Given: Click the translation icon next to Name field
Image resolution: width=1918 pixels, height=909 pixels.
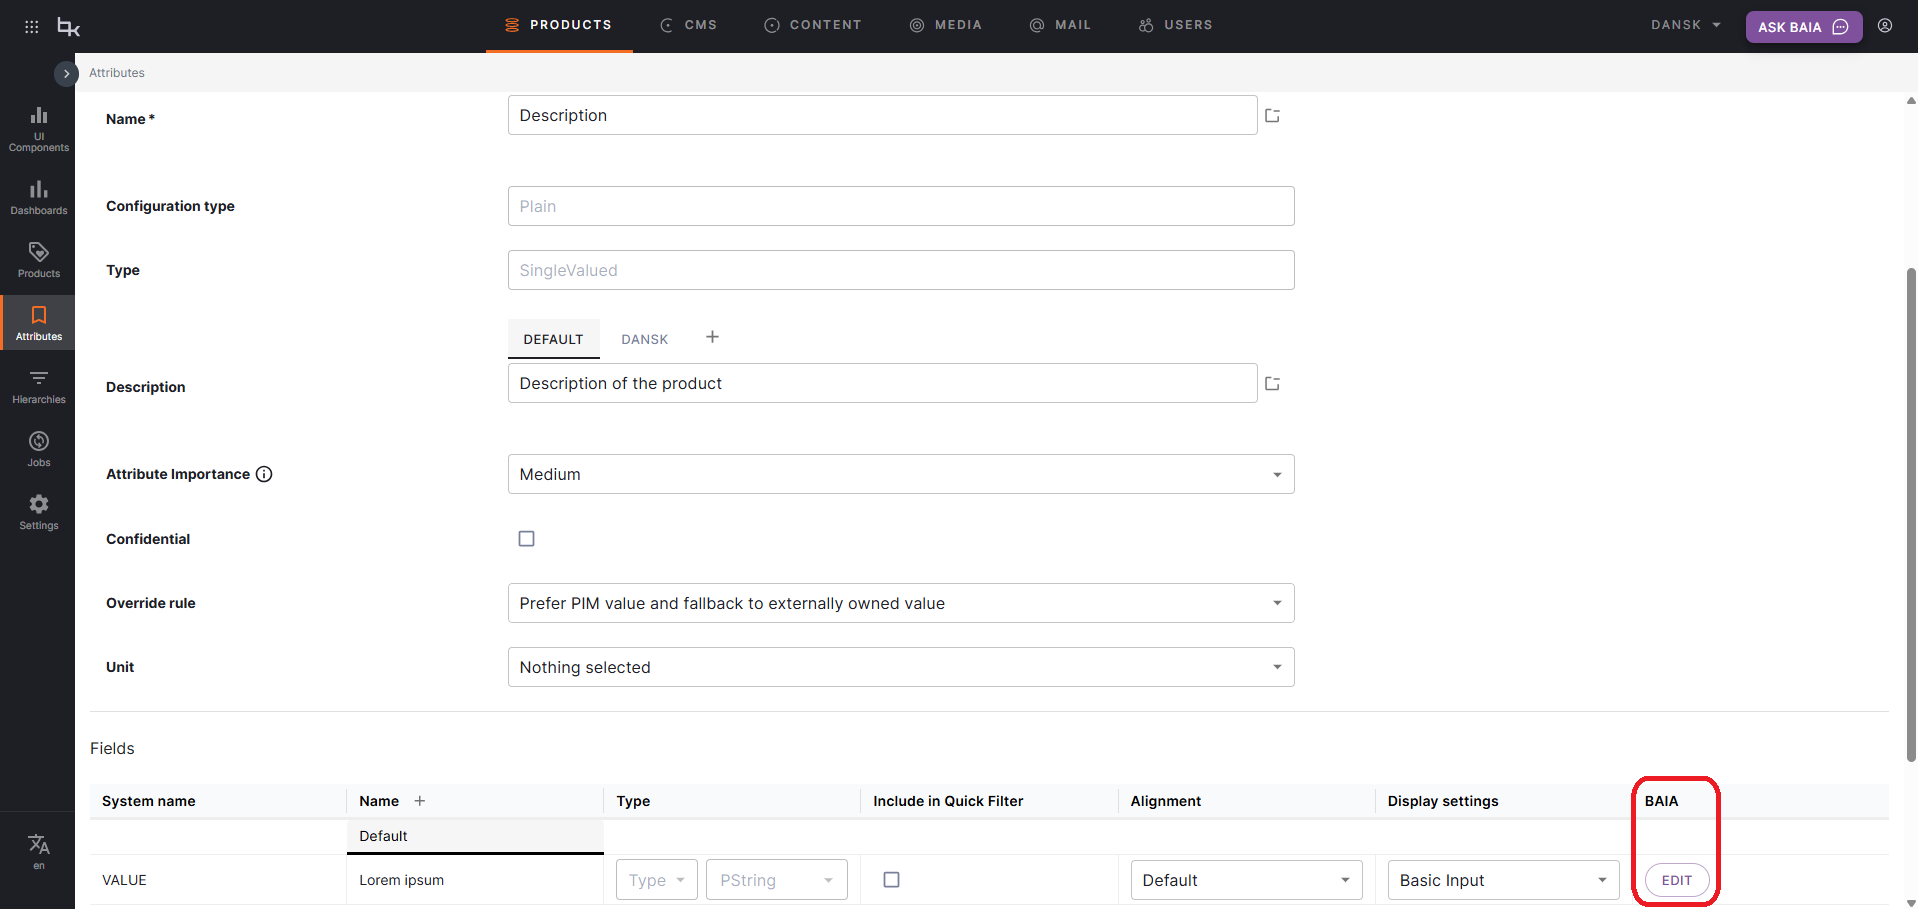Looking at the screenshot, I should click(1272, 116).
